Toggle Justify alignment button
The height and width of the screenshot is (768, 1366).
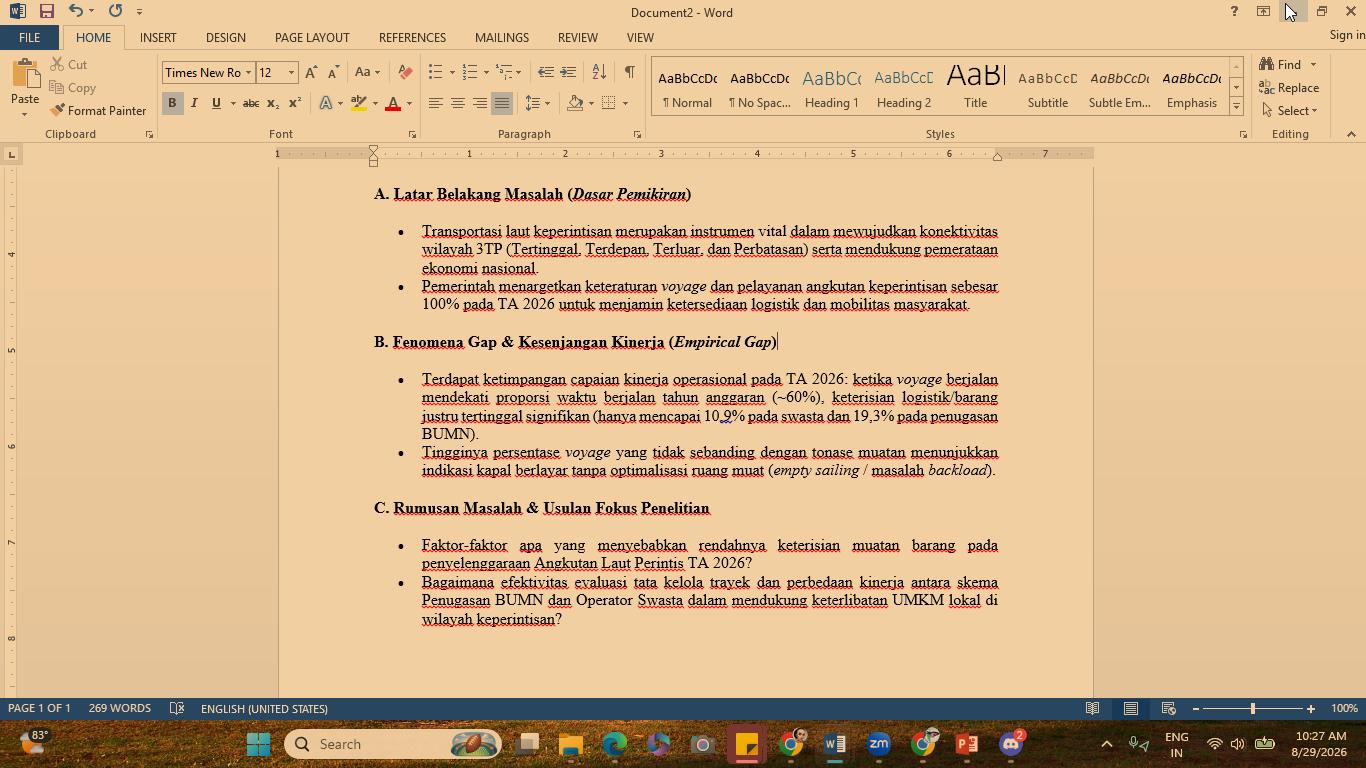pos(502,103)
